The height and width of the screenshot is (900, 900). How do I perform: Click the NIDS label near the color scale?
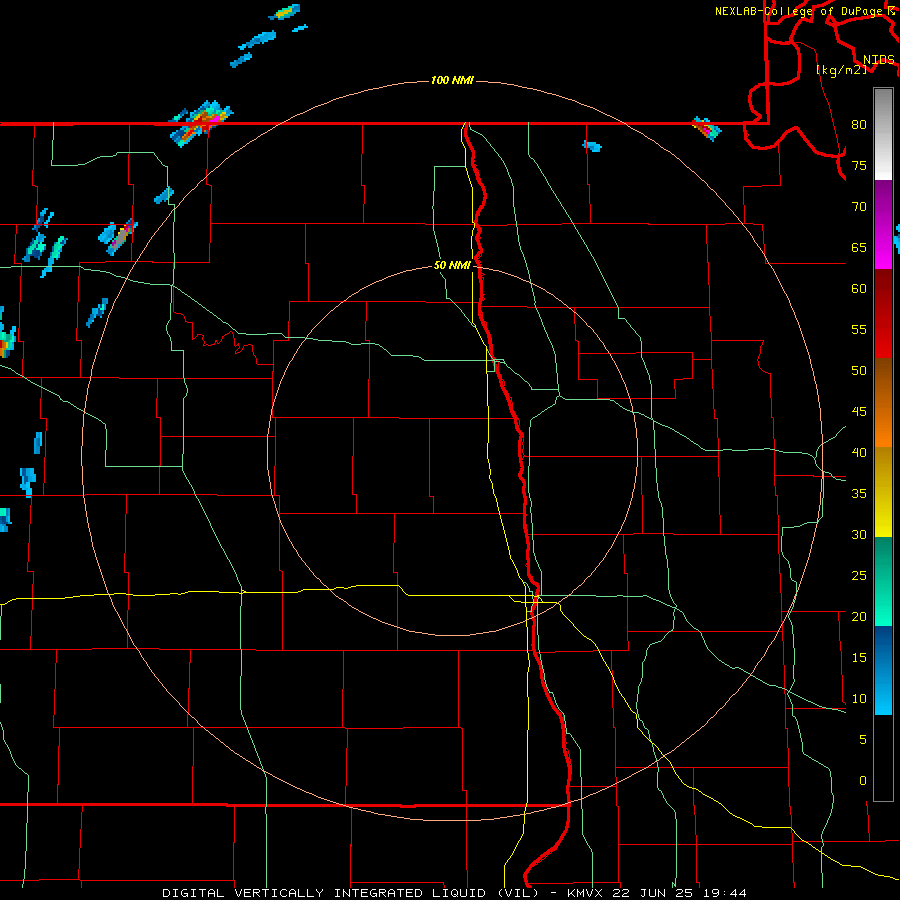(879, 60)
